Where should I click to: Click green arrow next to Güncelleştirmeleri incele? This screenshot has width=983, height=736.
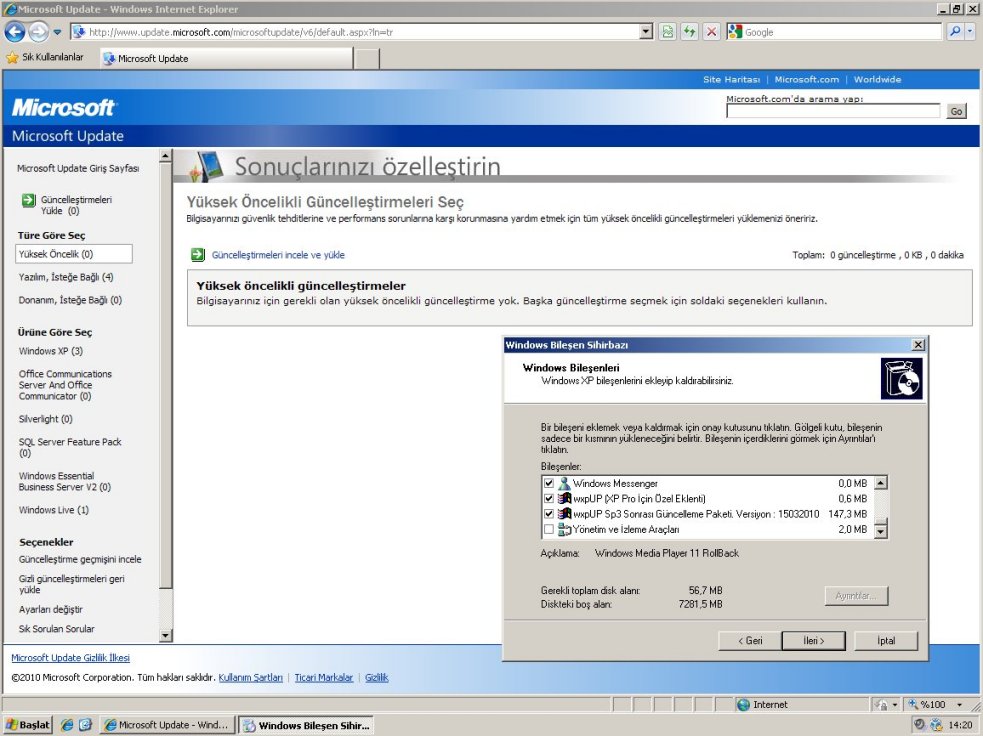tap(197, 255)
